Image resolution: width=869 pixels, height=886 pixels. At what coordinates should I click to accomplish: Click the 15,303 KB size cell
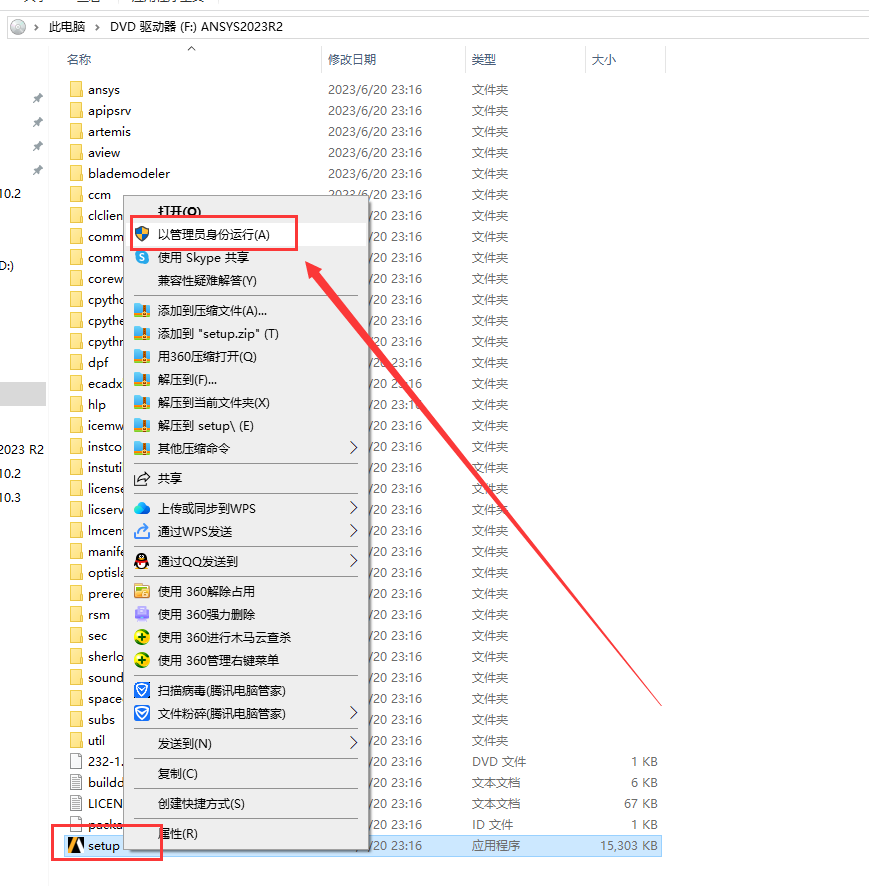click(x=628, y=845)
